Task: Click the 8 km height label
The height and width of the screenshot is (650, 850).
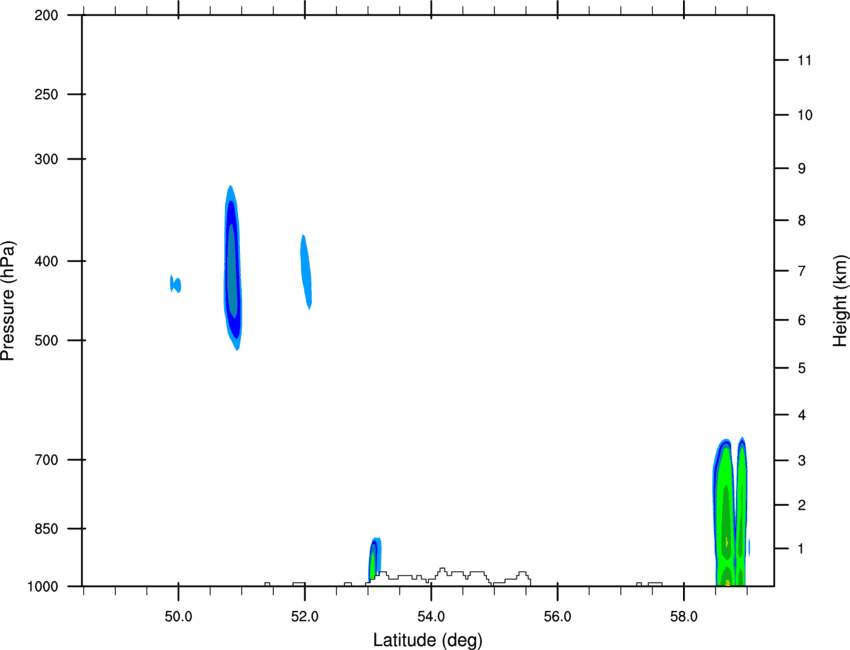Action: (x=802, y=221)
